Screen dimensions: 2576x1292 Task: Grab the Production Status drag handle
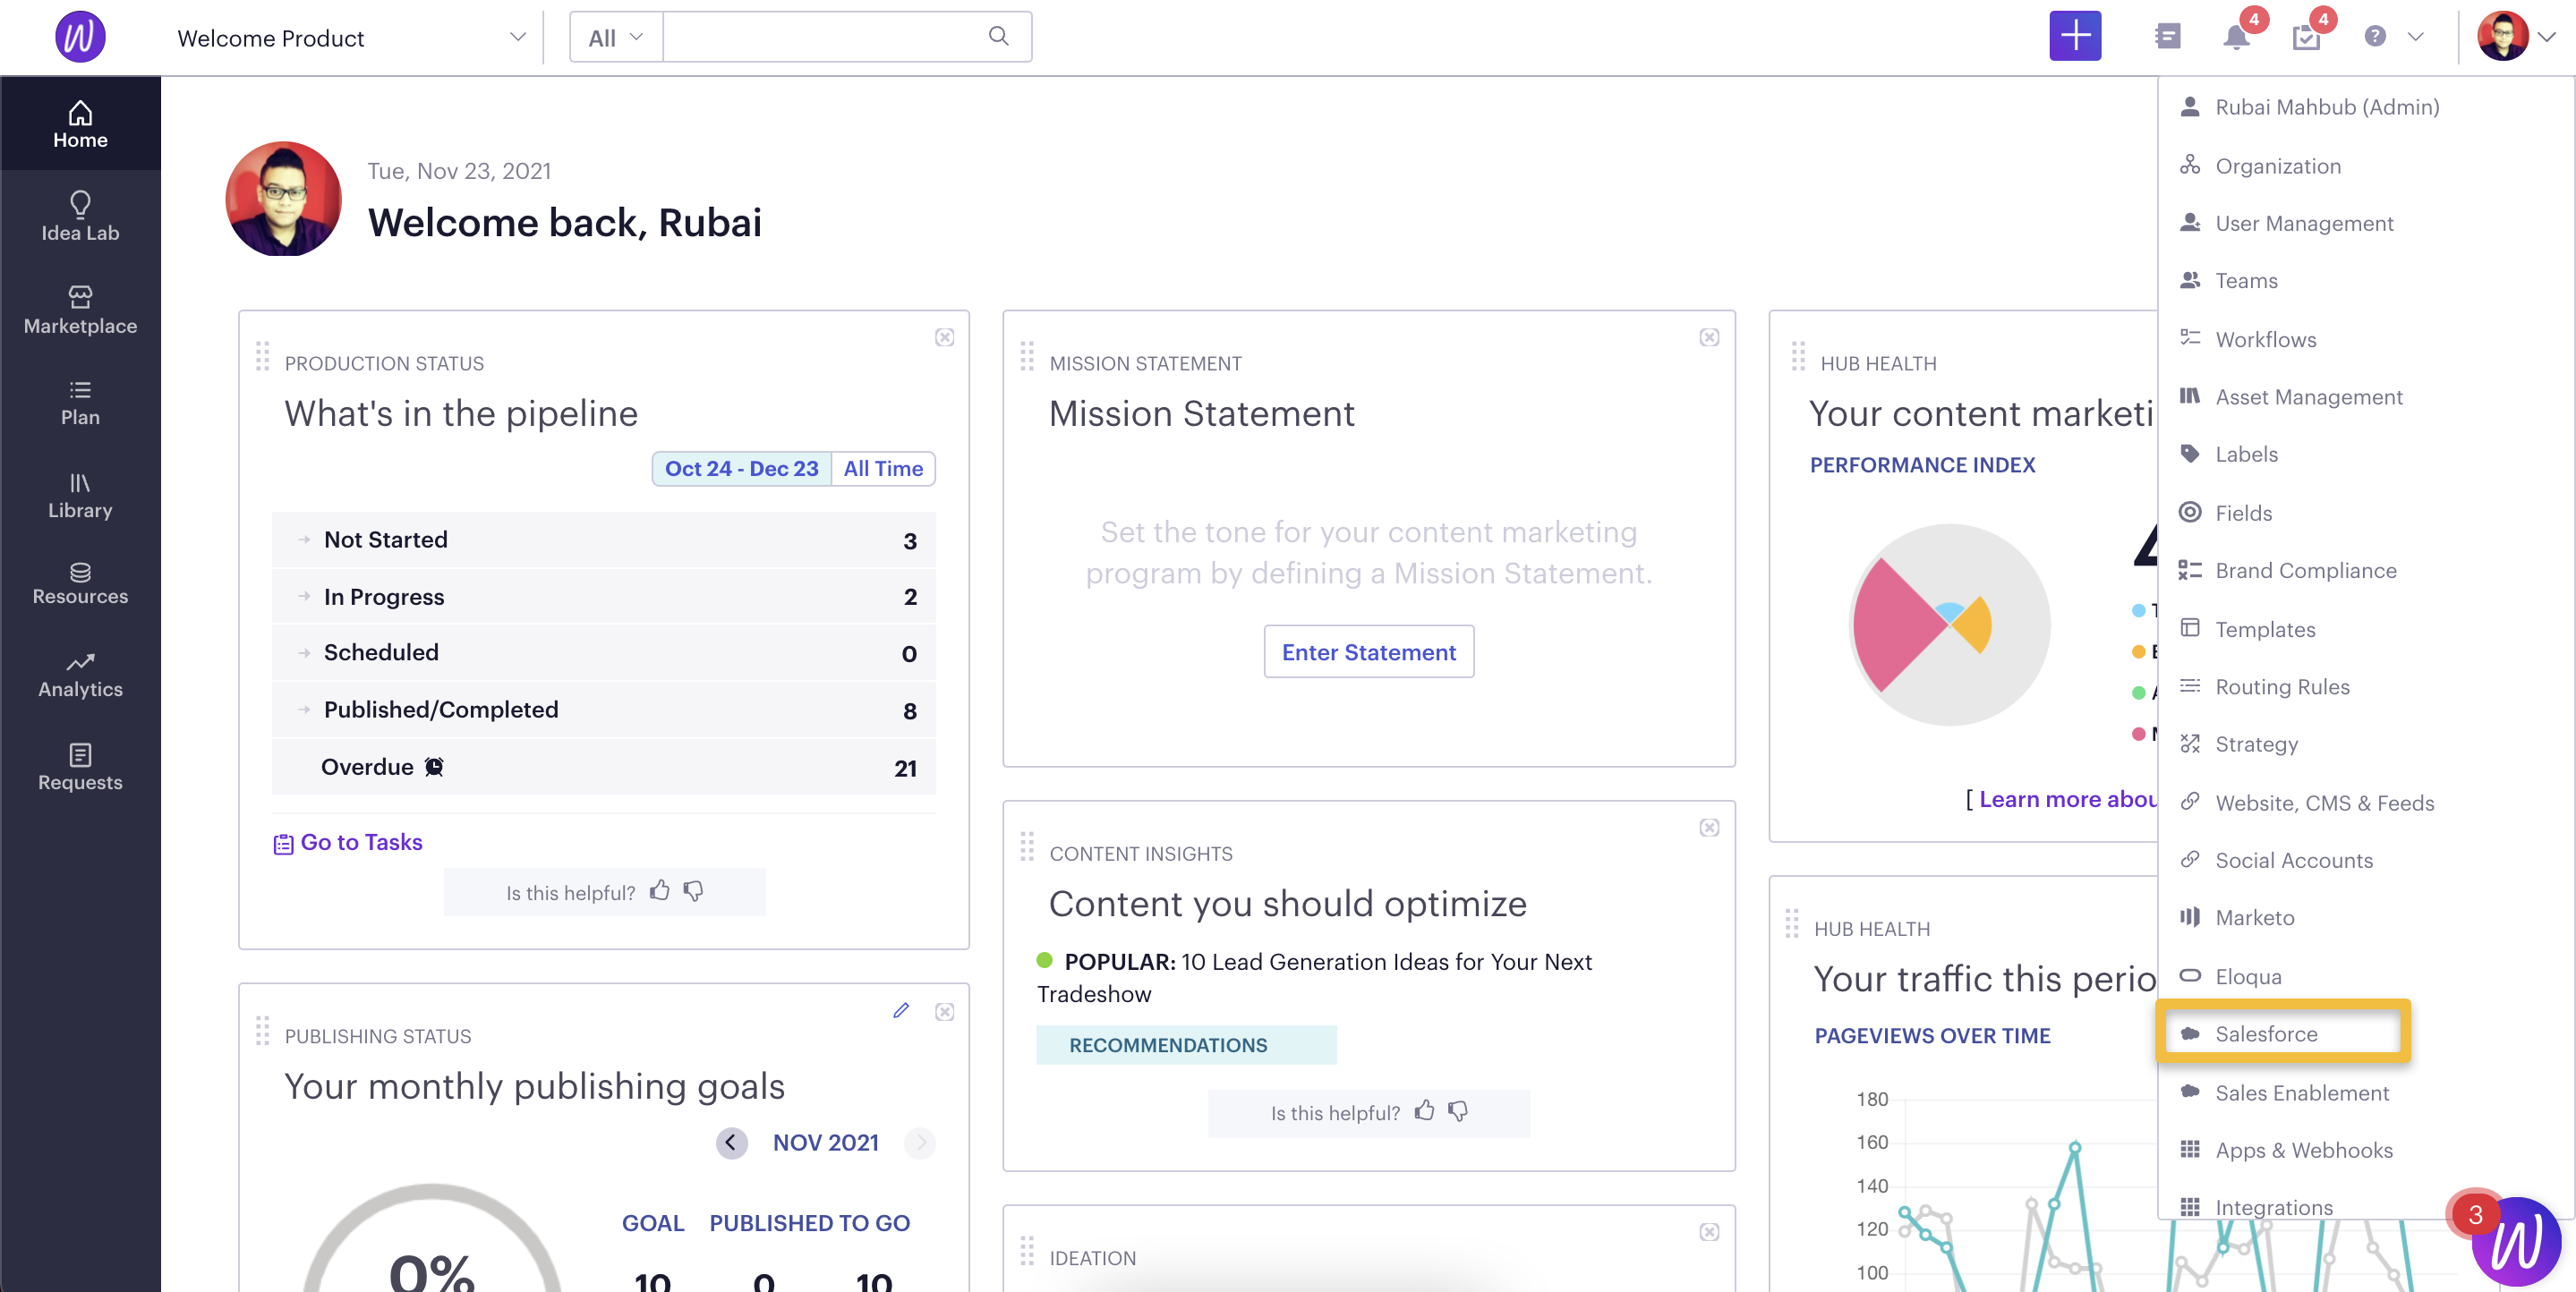(x=262, y=356)
